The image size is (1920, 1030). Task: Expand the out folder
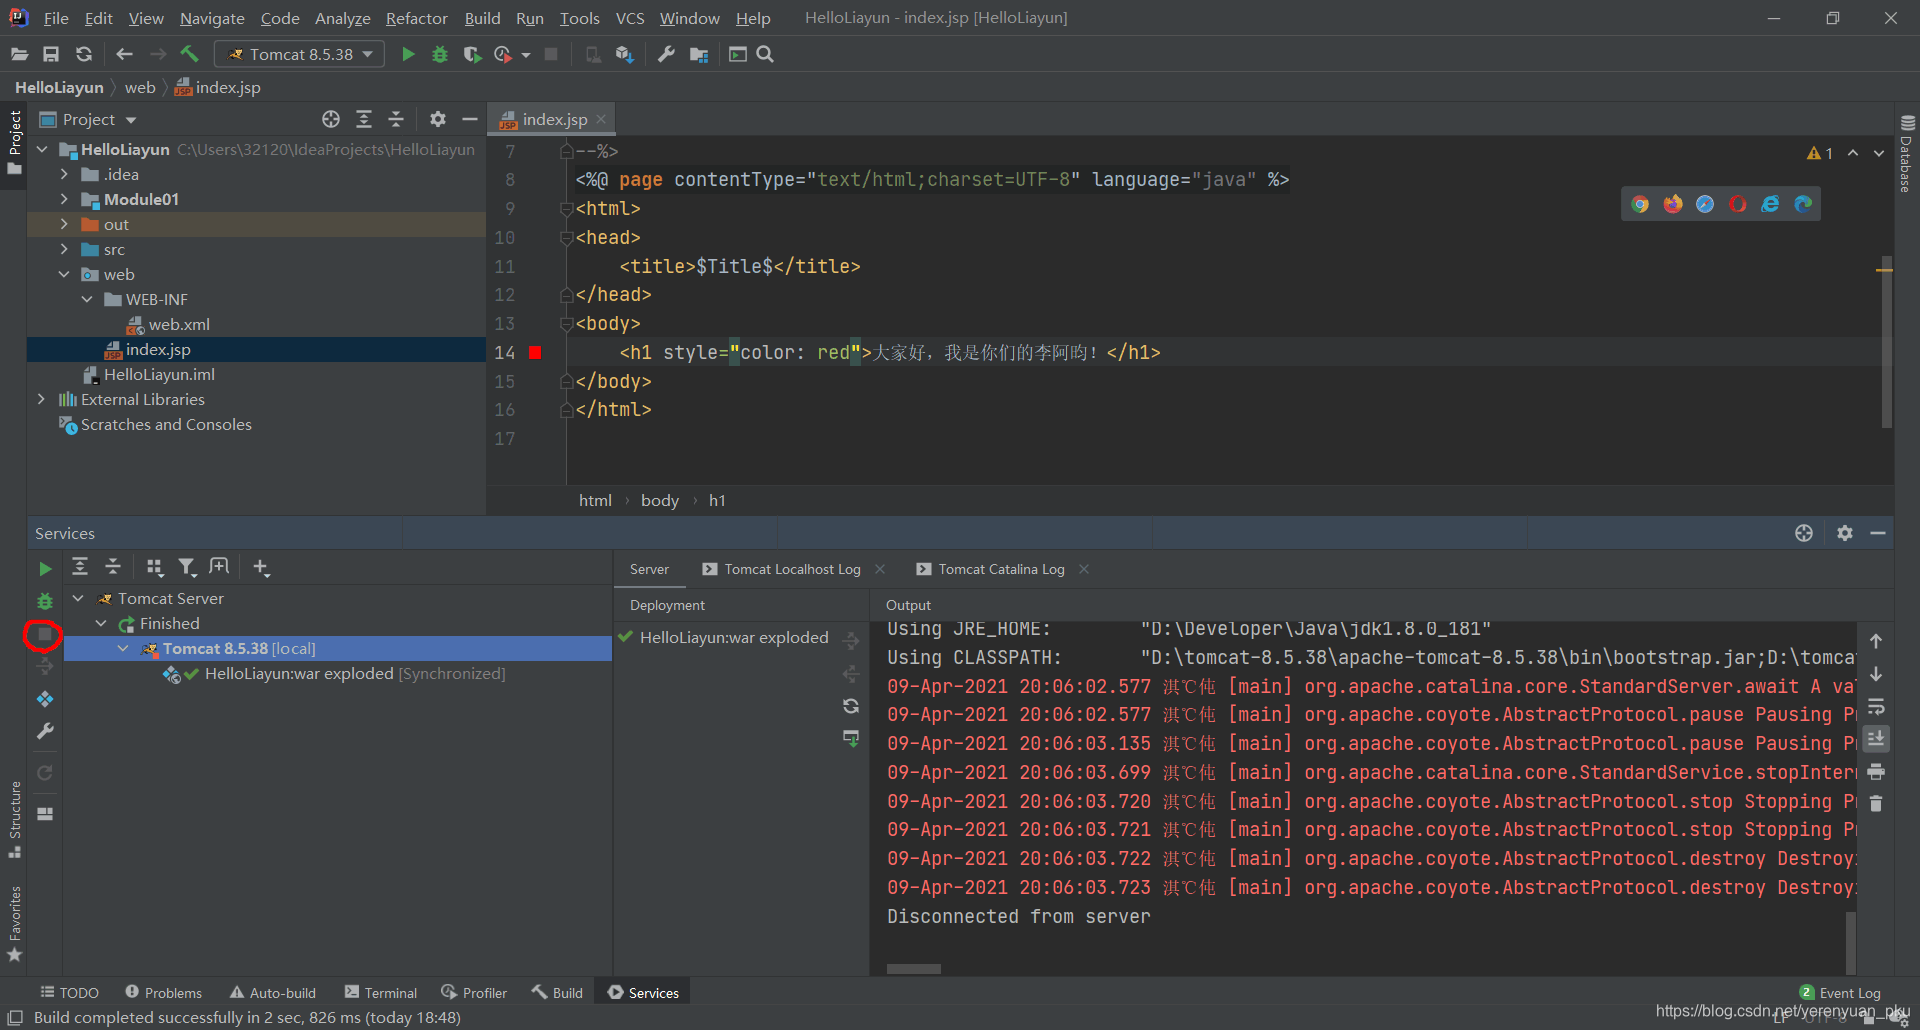point(65,224)
